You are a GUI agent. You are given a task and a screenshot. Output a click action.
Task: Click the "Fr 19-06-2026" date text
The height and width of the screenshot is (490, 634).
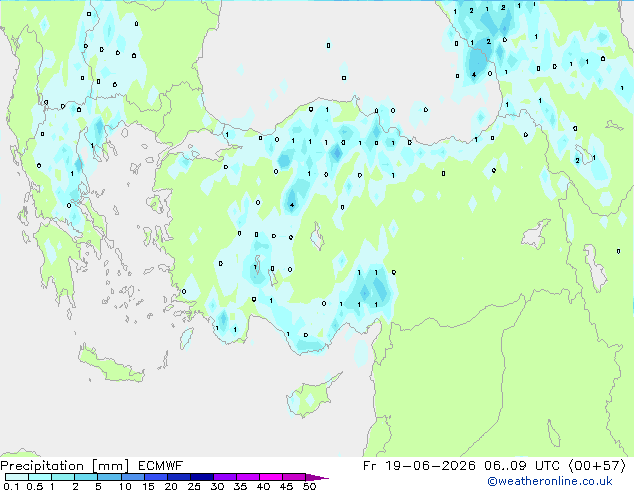[419, 466]
